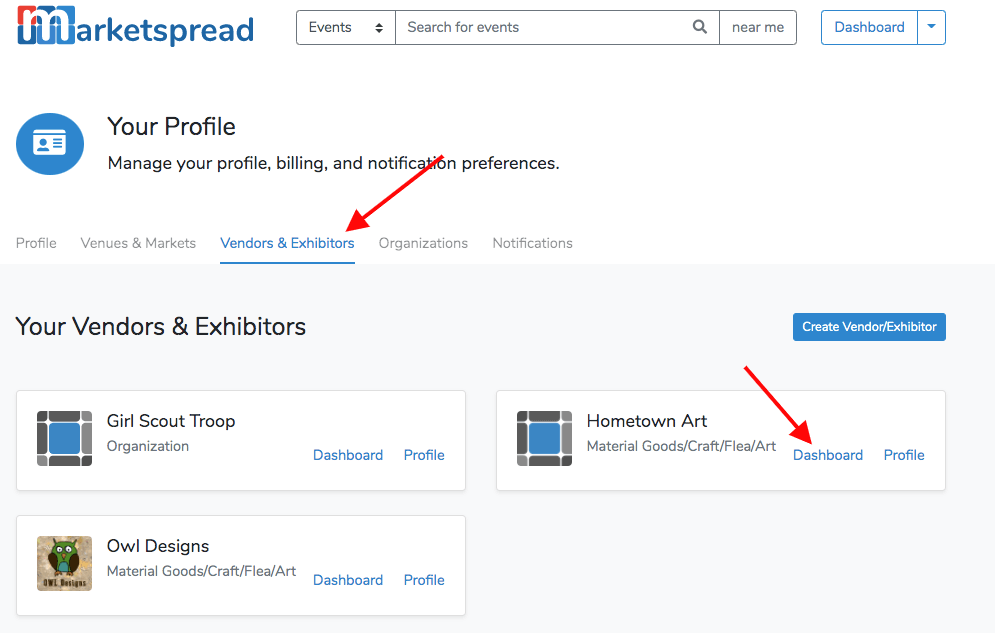Screen dimensions: 995x633
Task: Open the Hometown Art placeholder logo
Action: pos(544,438)
